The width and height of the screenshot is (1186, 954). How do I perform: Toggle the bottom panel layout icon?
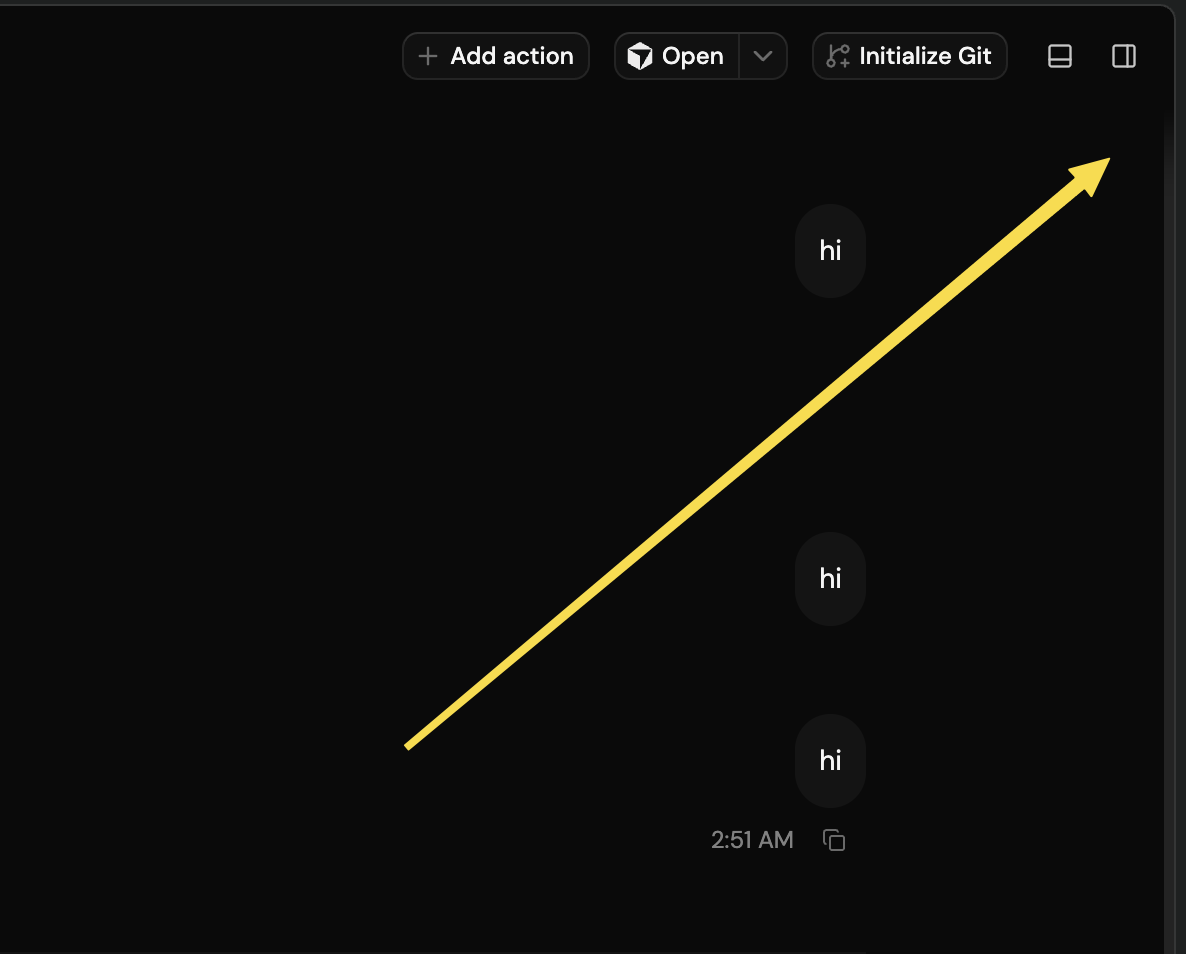[1060, 56]
